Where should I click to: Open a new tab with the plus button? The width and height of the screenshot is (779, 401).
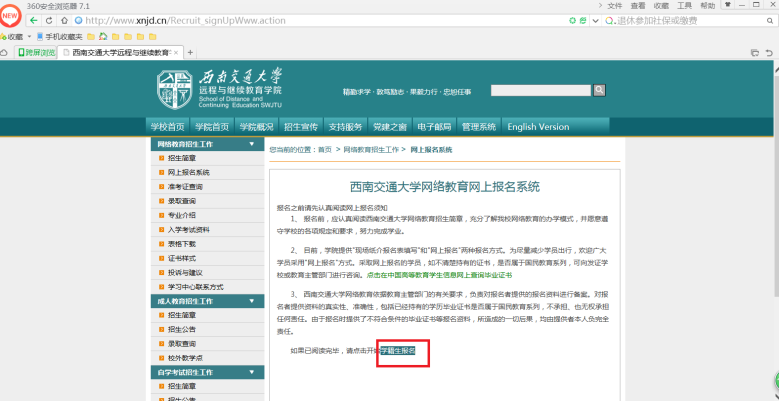click(x=190, y=52)
